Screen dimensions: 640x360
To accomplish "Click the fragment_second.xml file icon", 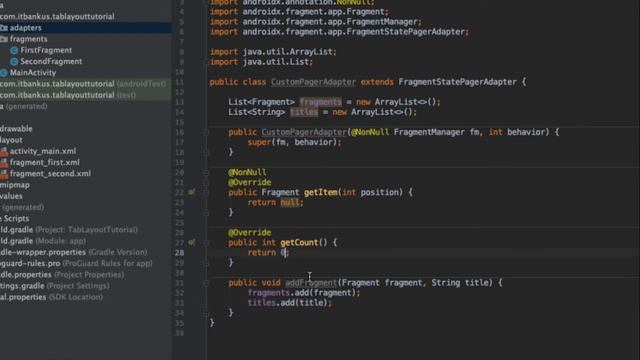I will [x=4, y=174].
